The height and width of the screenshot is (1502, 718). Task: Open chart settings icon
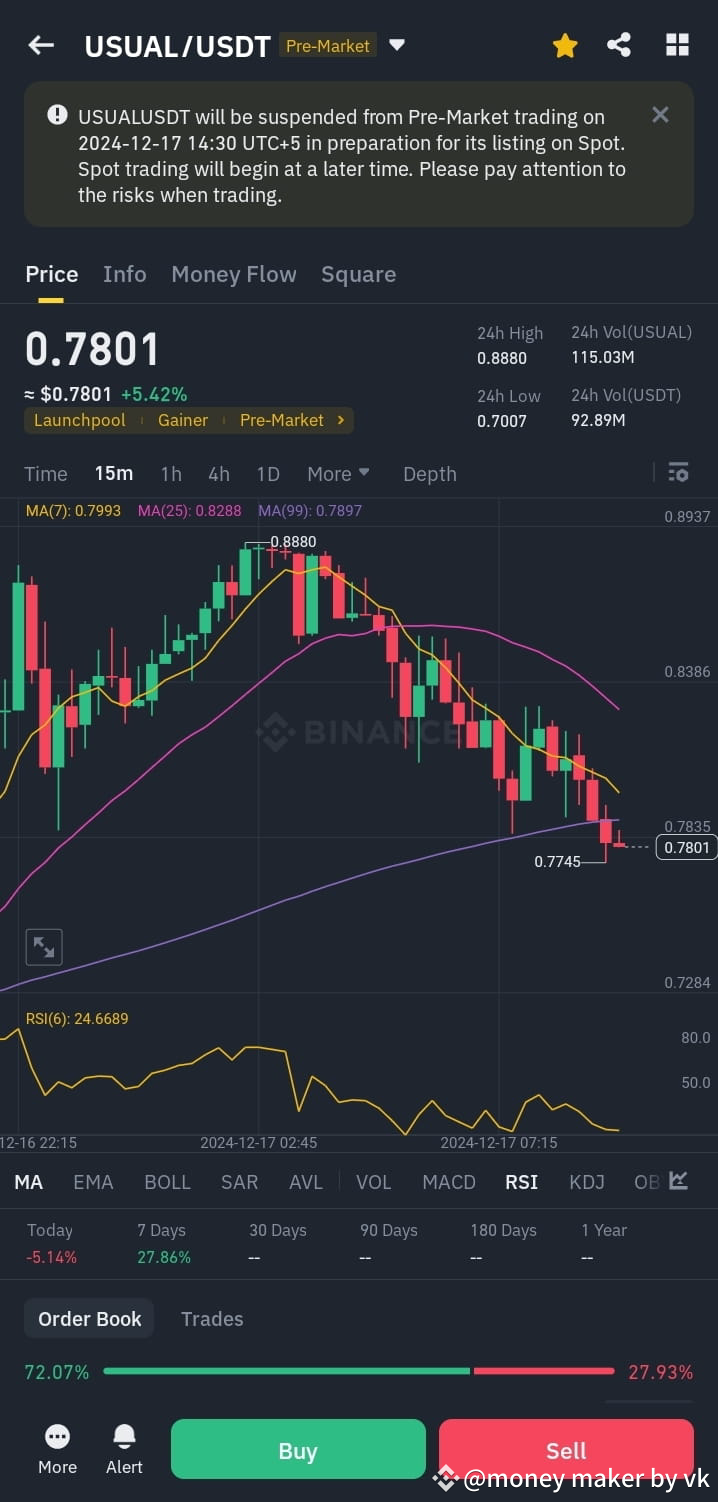[x=678, y=472]
